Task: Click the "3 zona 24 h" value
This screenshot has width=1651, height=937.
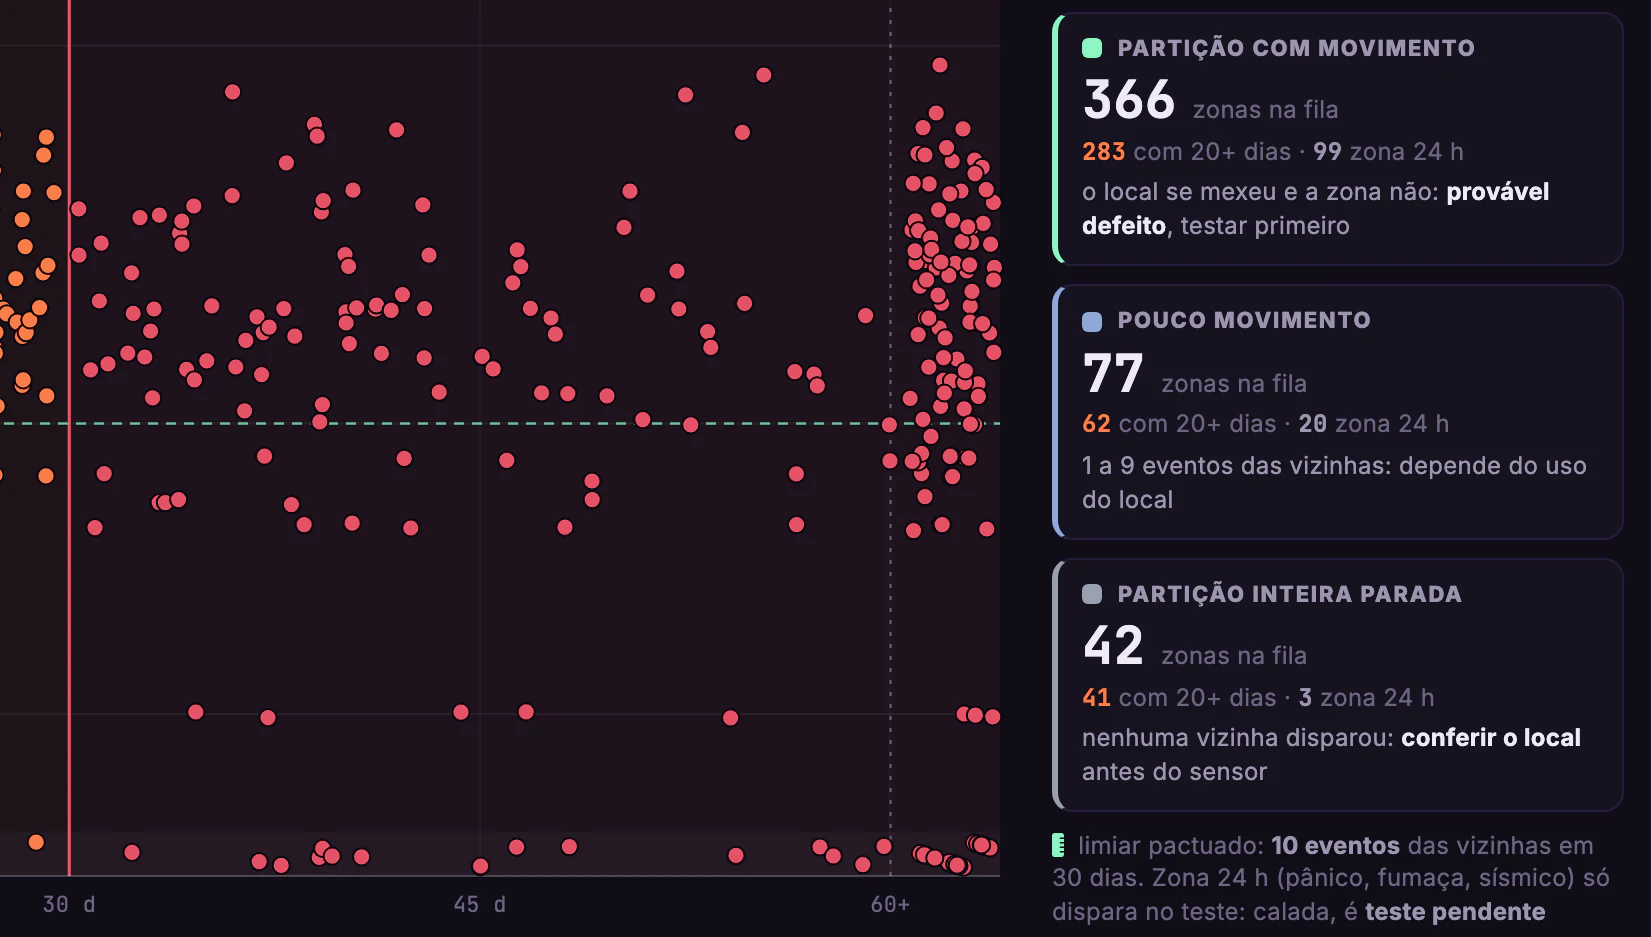Action: pyautogui.click(x=1367, y=698)
